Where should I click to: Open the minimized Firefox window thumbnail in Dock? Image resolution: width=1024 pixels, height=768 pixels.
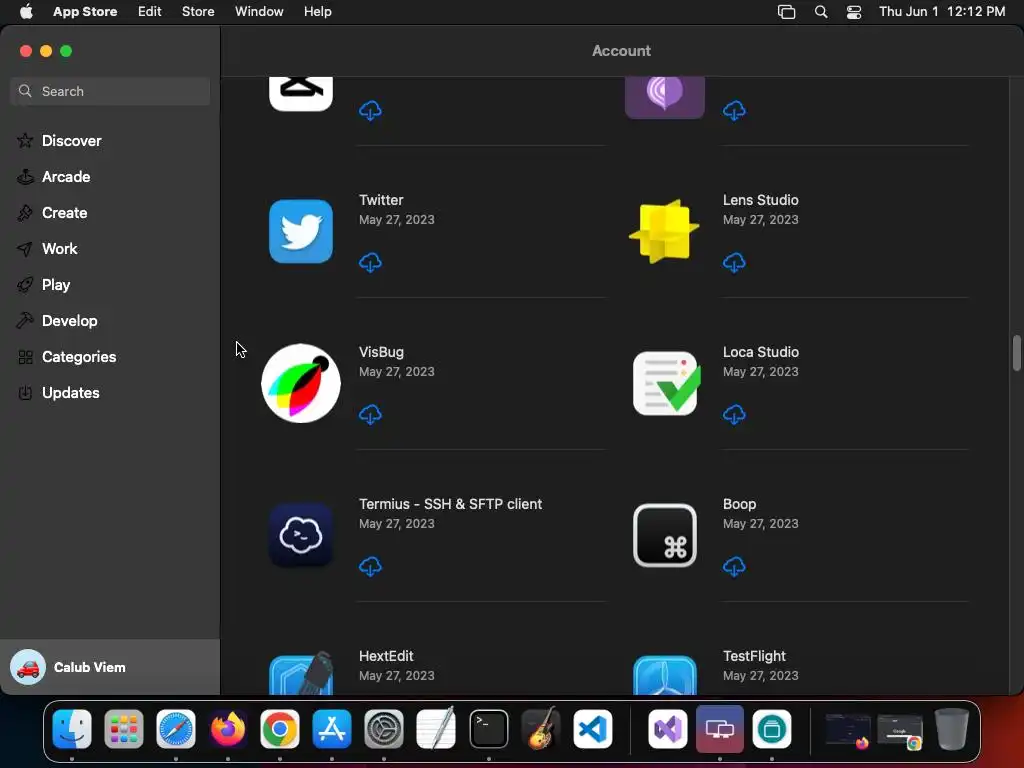[848, 730]
